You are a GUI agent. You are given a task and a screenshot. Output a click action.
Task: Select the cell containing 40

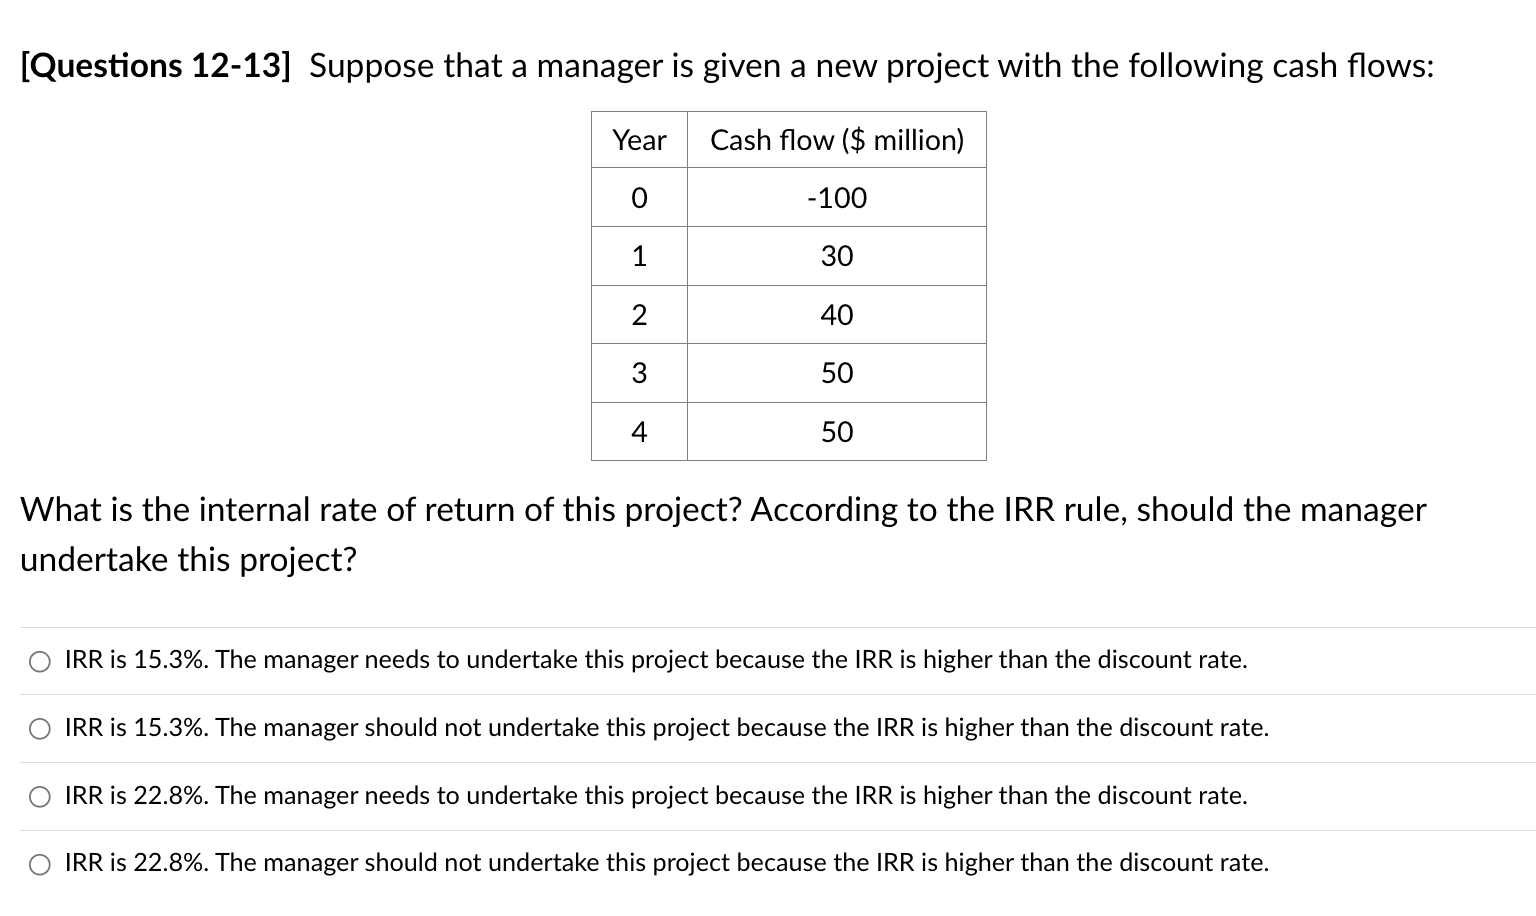click(x=837, y=315)
